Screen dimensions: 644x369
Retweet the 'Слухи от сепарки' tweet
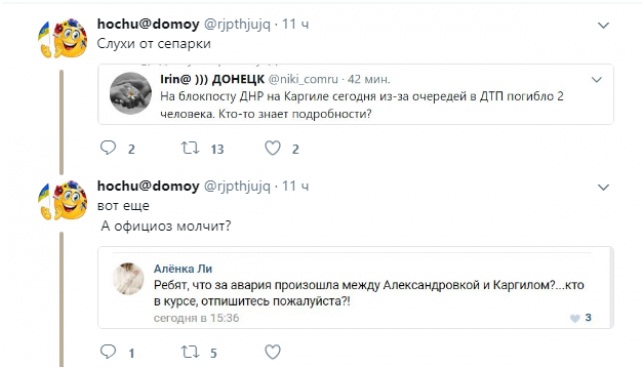(191, 148)
